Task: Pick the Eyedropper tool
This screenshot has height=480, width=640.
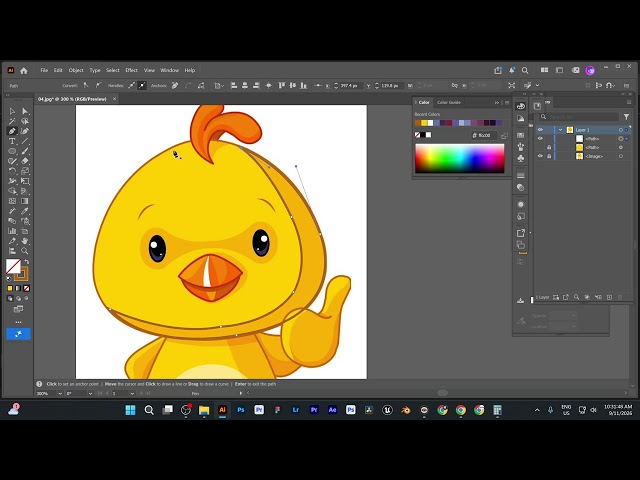Action: (x=25, y=211)
